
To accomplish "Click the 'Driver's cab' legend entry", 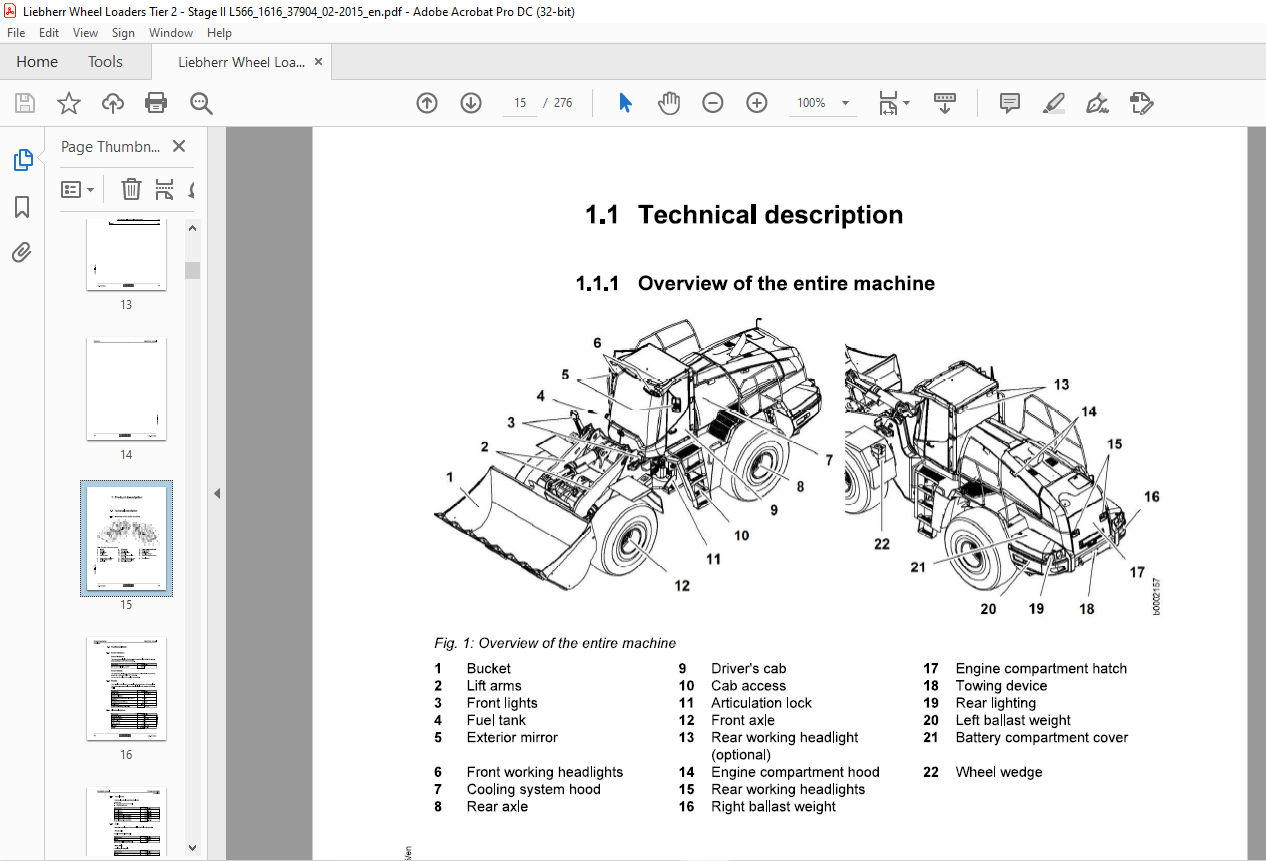I will (749, 669).
